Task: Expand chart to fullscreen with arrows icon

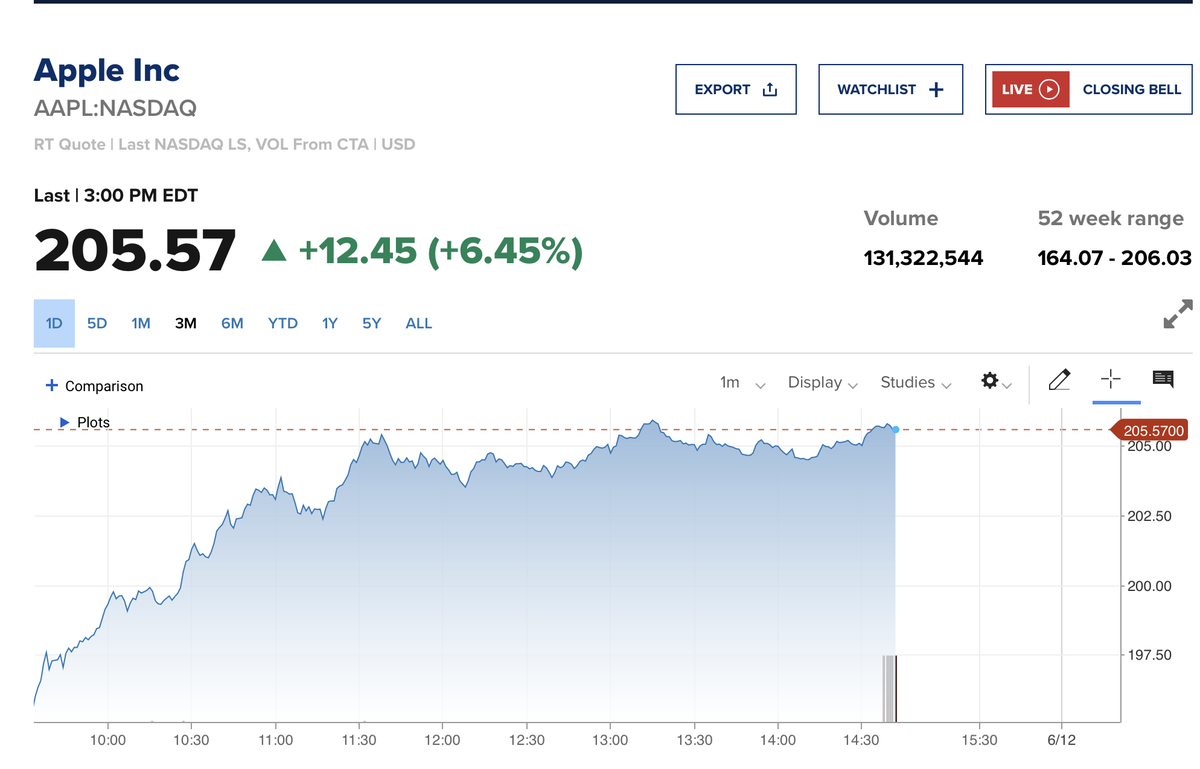Action: point(1178,314)
